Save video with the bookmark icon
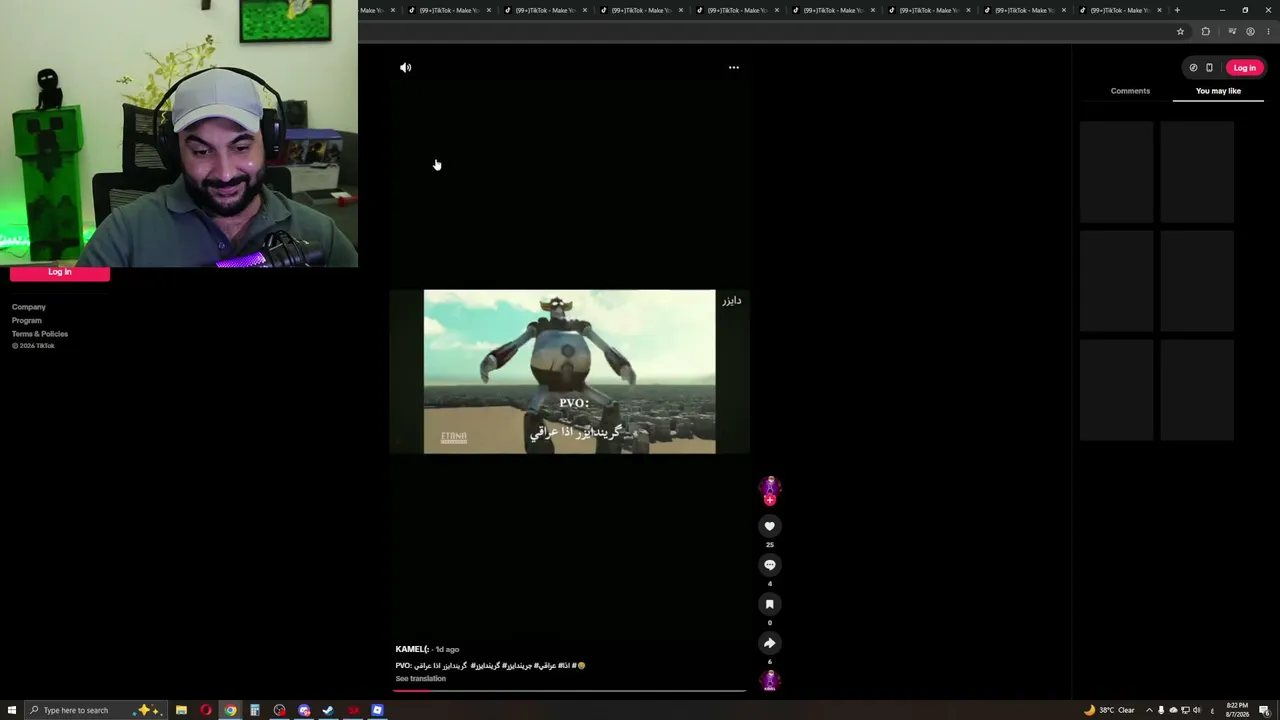 point(769,604)
